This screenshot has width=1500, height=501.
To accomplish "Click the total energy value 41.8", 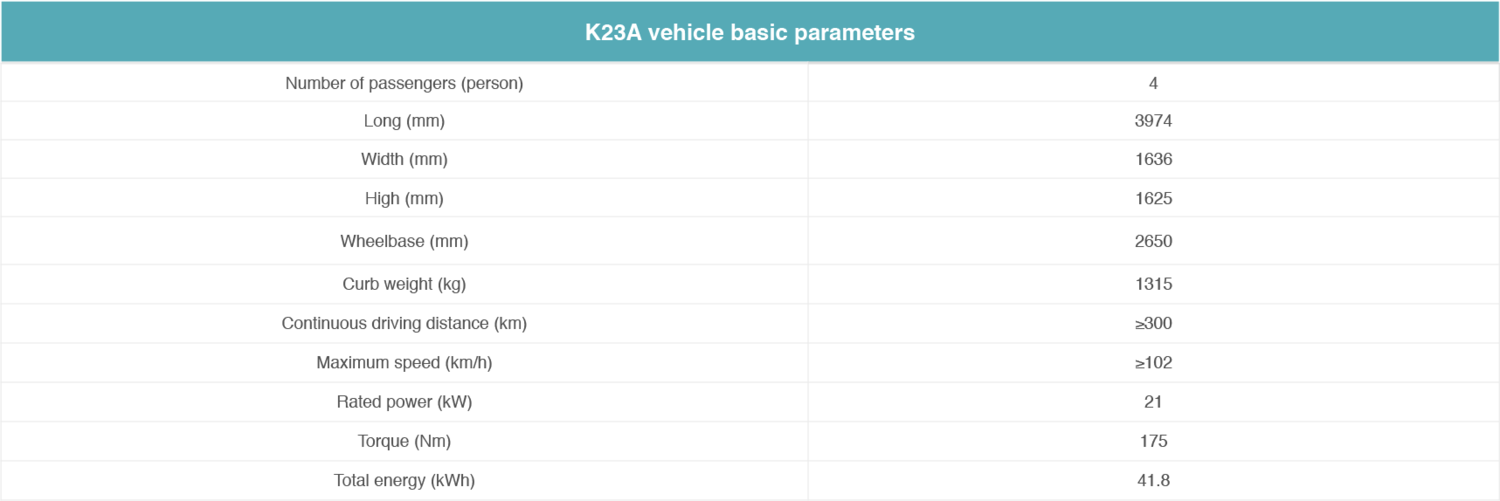I will click(1153, 480).
